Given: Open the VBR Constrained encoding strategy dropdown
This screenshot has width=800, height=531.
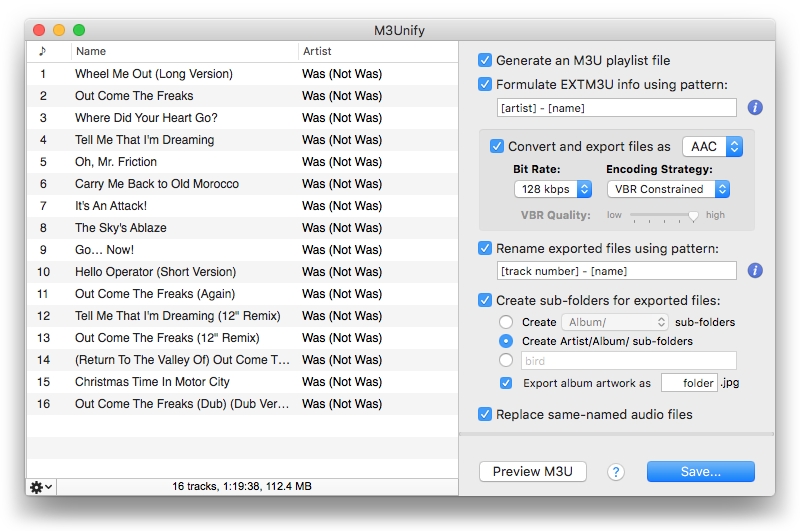Looking at the screenshot, I should point(668,189).
